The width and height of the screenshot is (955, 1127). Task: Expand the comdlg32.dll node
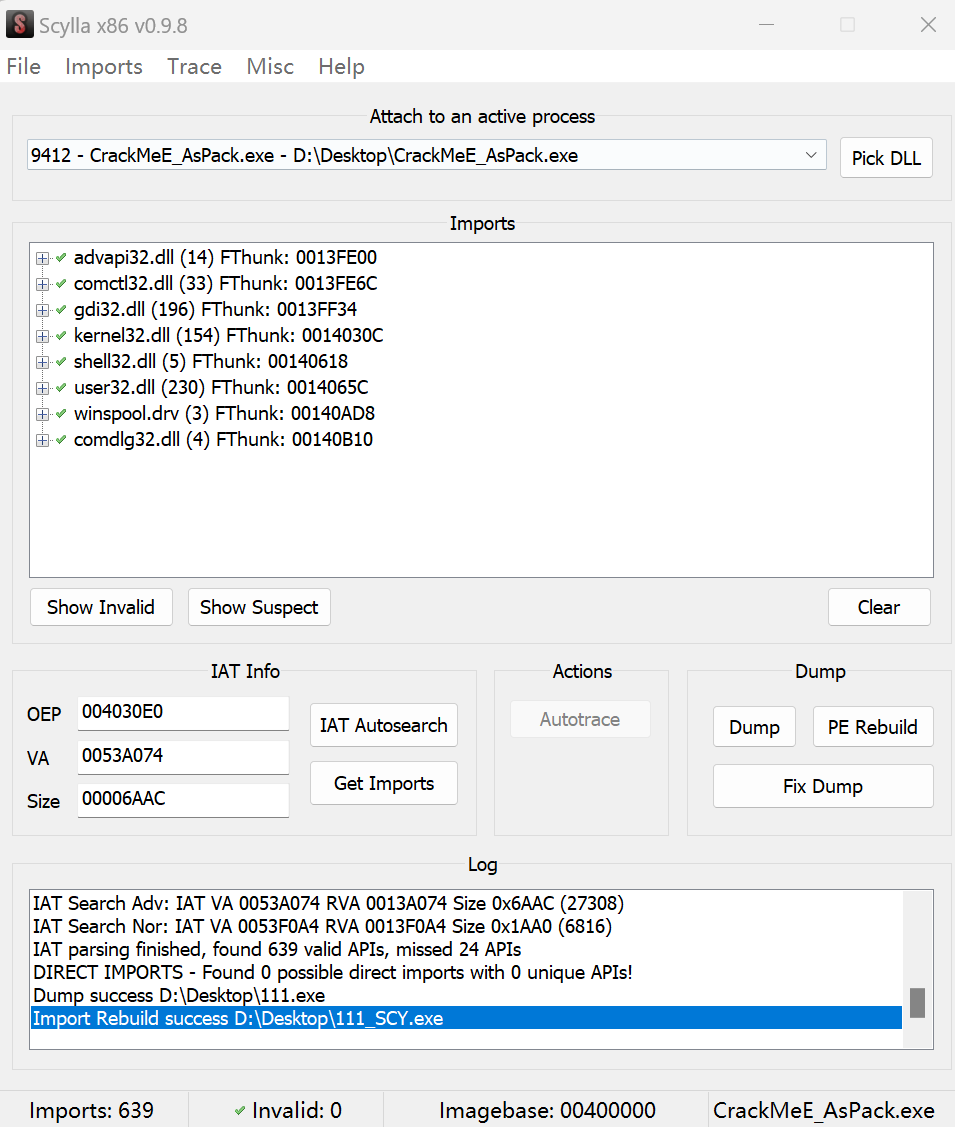coord(42,440)
